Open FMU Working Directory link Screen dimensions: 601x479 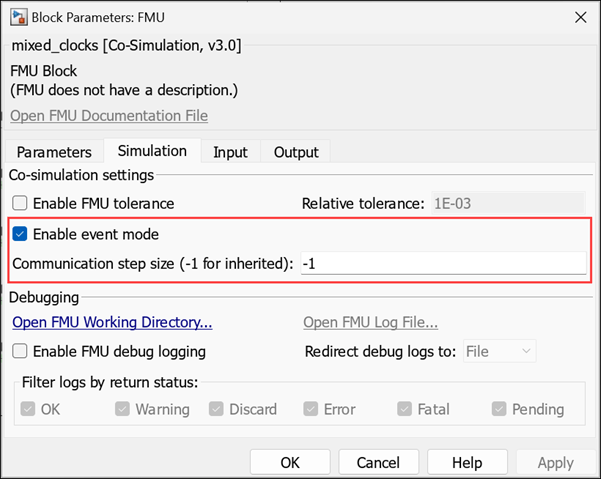click(112, 322)
